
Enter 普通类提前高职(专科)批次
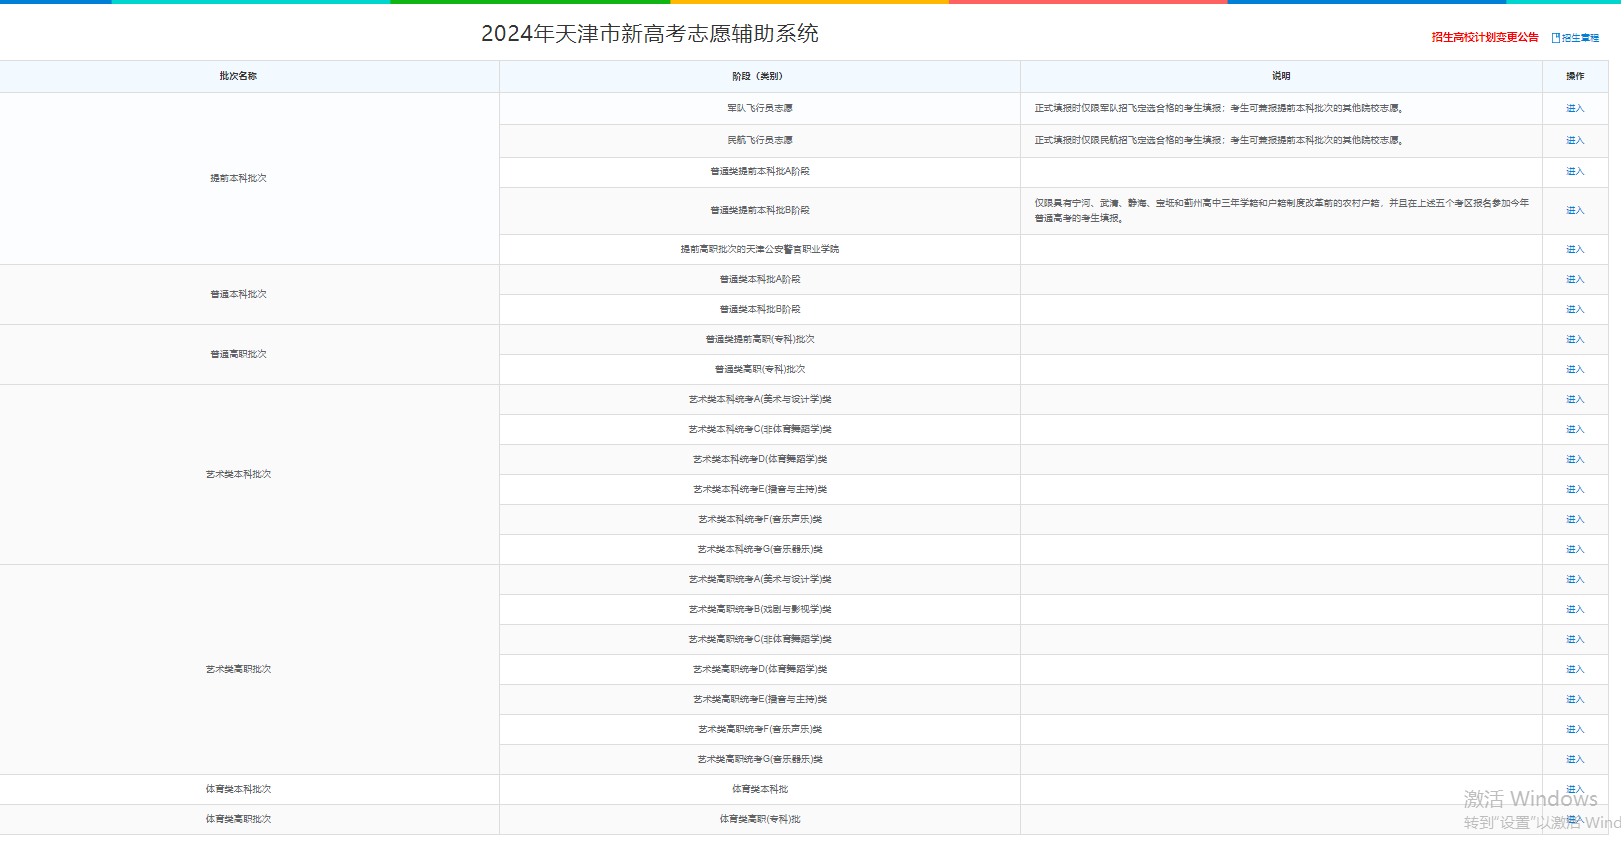pyautogui.click(x=1574, y=339)
